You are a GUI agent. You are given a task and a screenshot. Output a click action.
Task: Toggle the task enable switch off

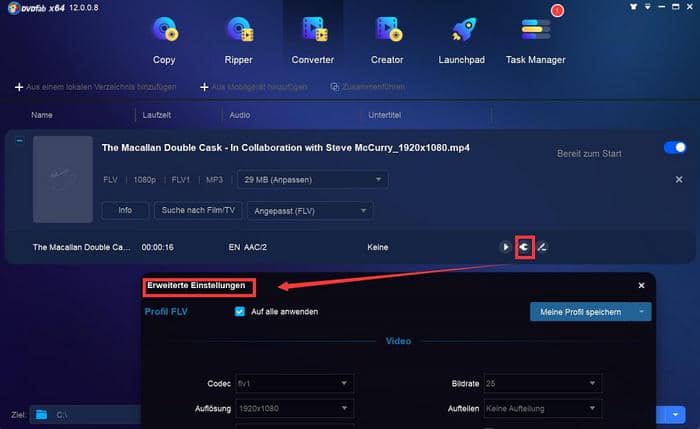[675, 147]
